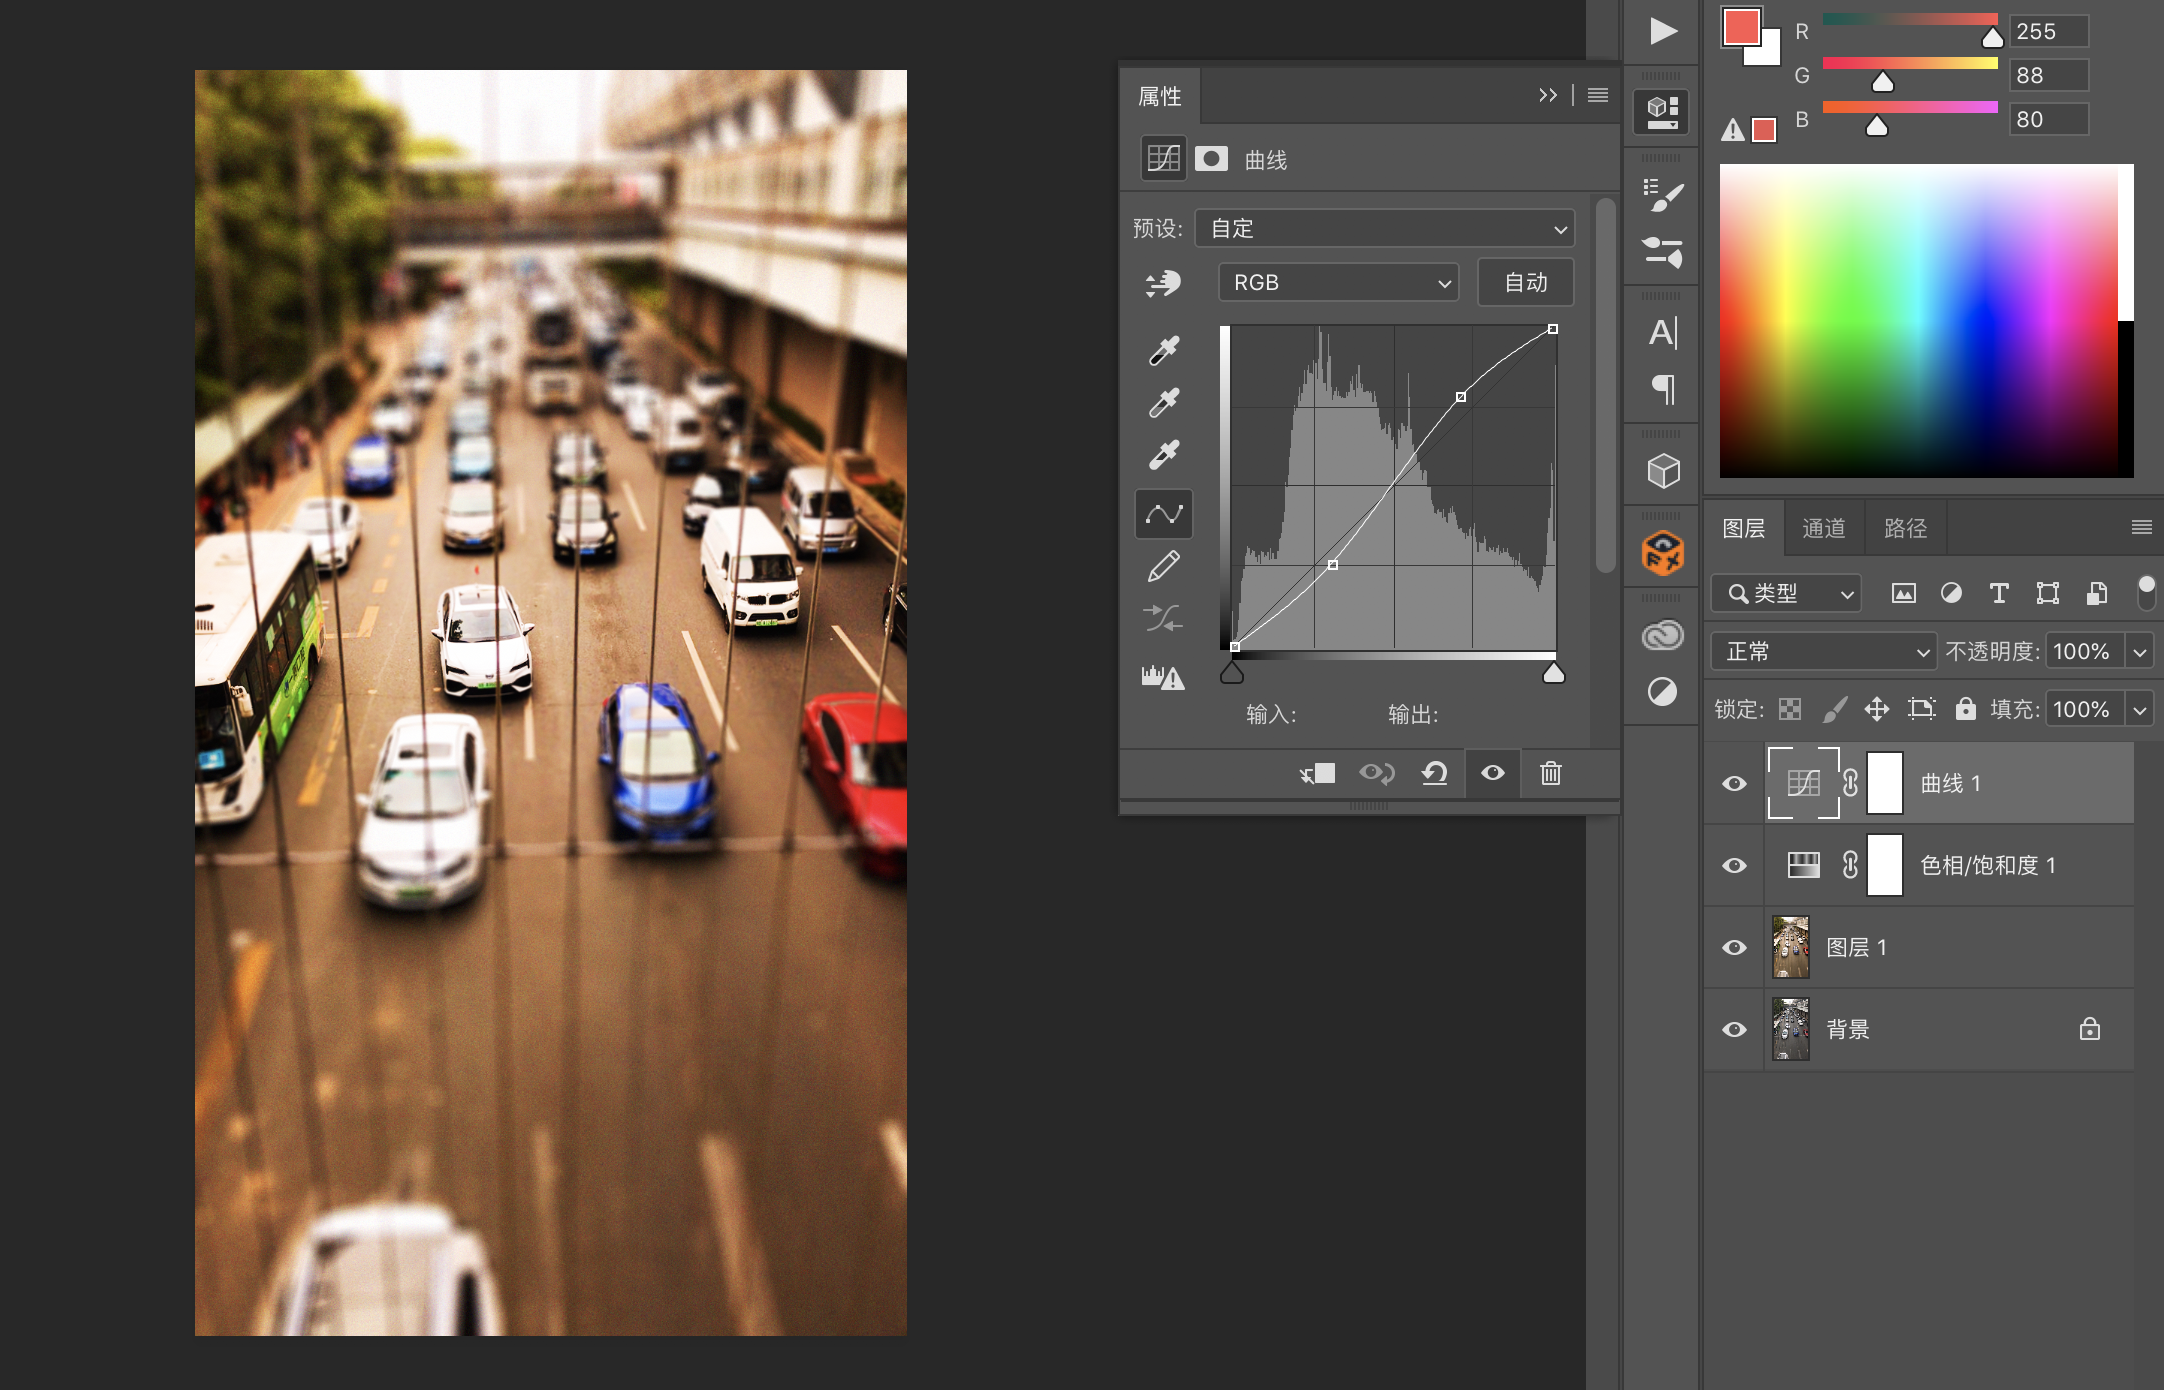Hide the 曲线 1 layer
Image resolution: width=2164 pixels, height=1390 pixels.
pos(1735,784)
